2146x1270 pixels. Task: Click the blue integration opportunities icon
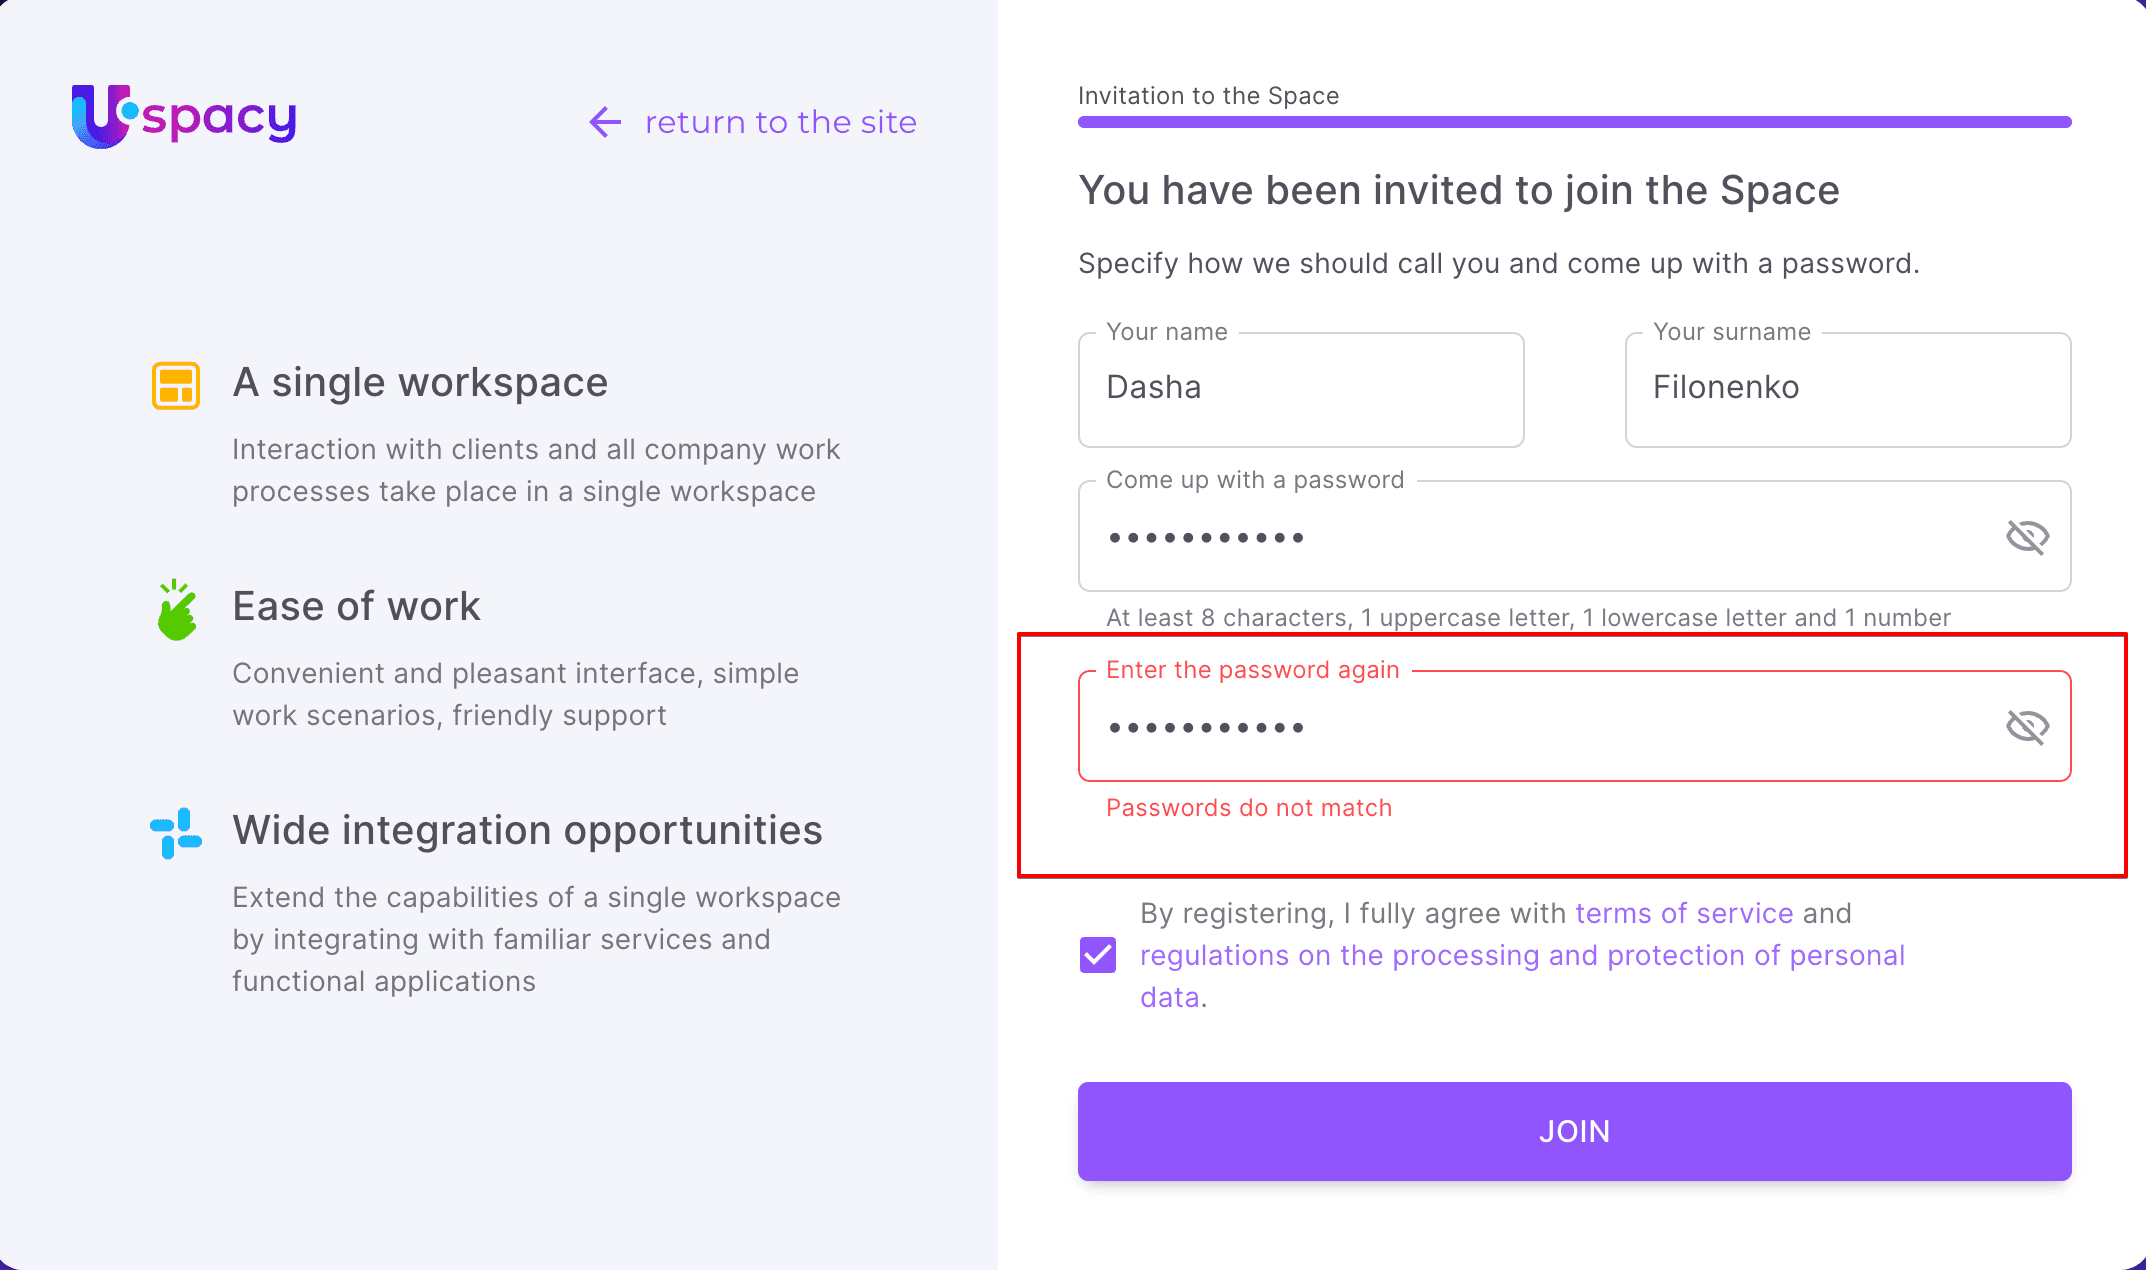(176, 832)
